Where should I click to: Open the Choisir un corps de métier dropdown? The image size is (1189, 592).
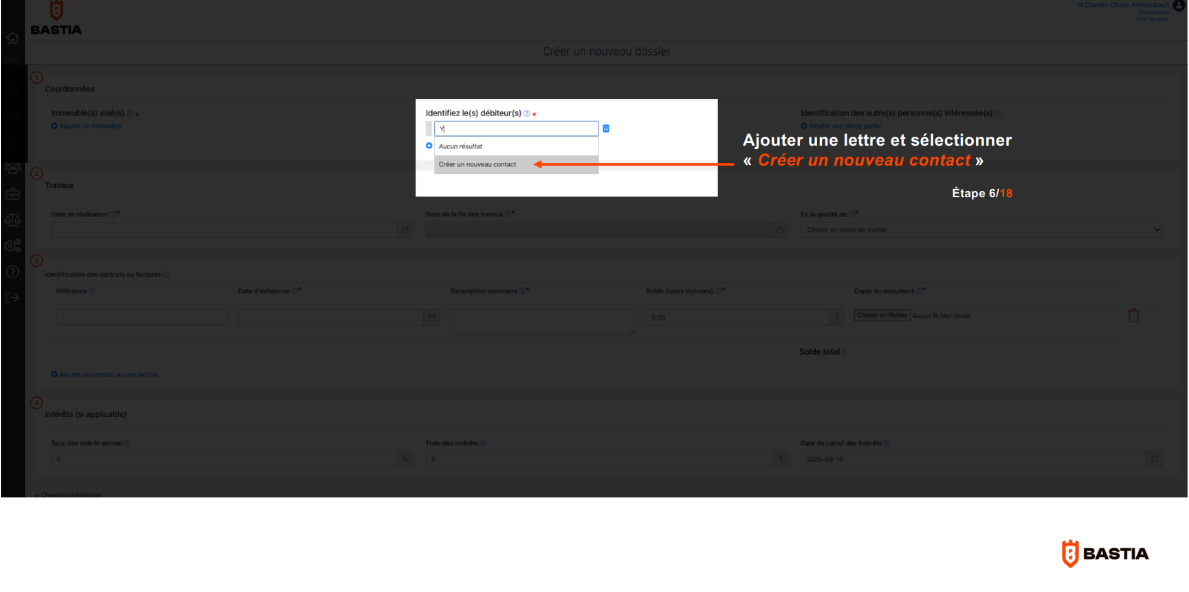[981, 230]
